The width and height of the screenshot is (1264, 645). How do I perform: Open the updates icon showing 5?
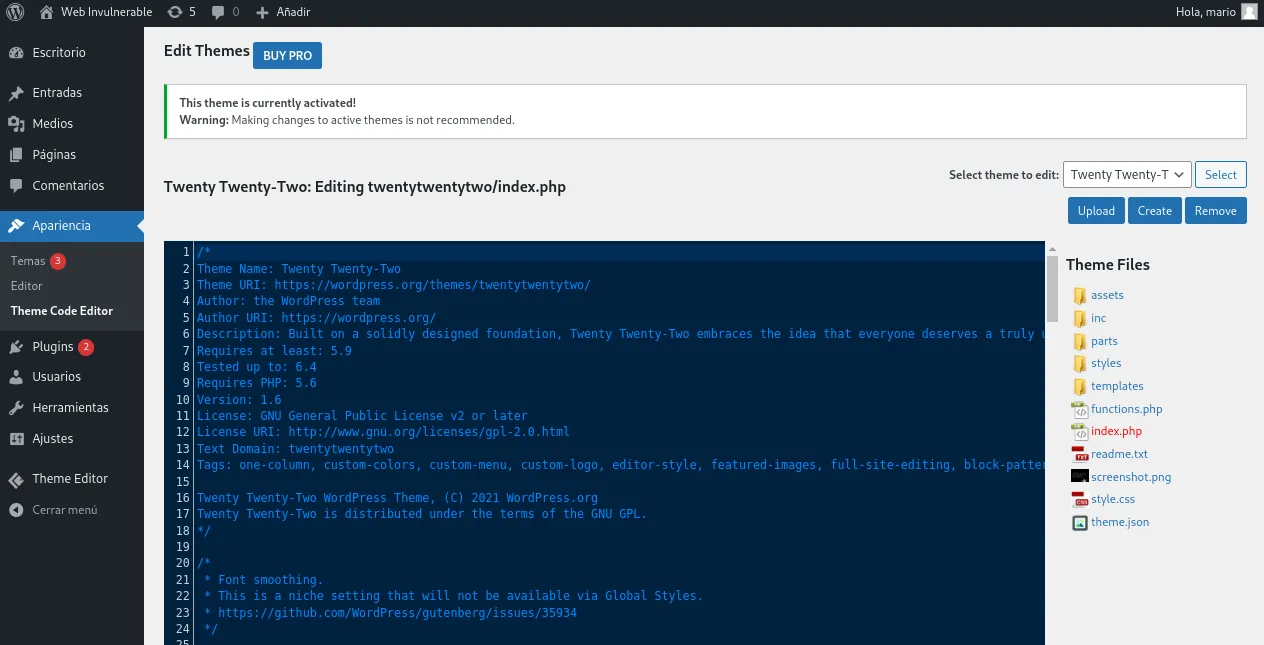176,12
